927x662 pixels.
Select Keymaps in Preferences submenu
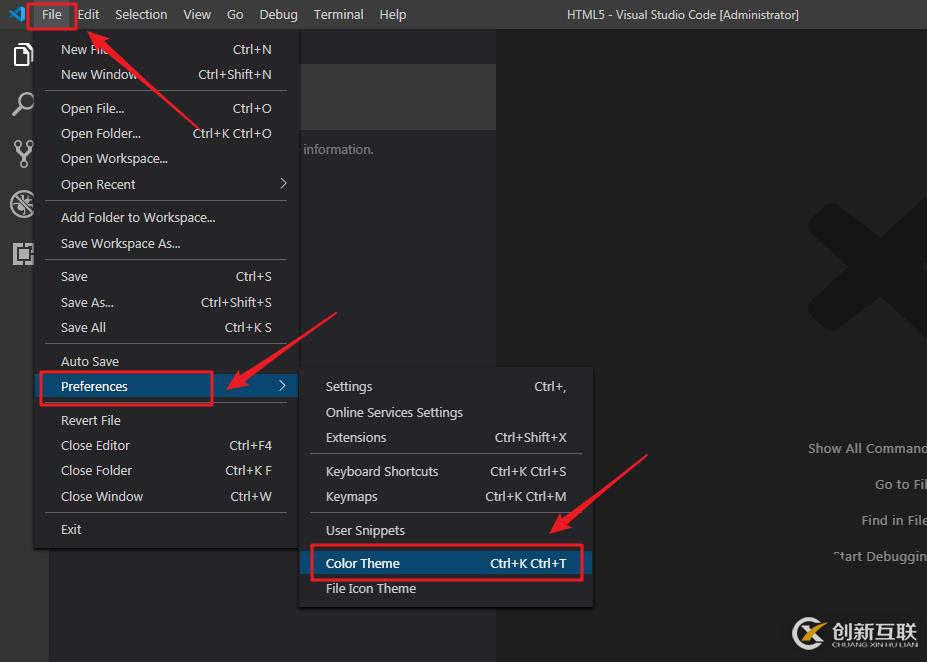coord(446,496)
